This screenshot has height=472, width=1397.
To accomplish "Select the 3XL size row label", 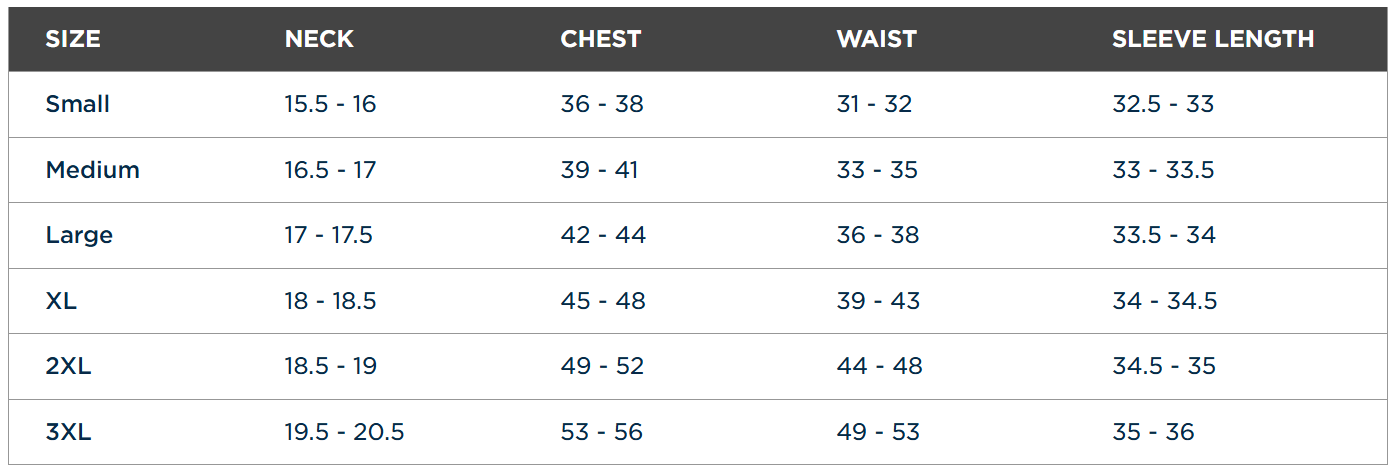I will (68, 433).
